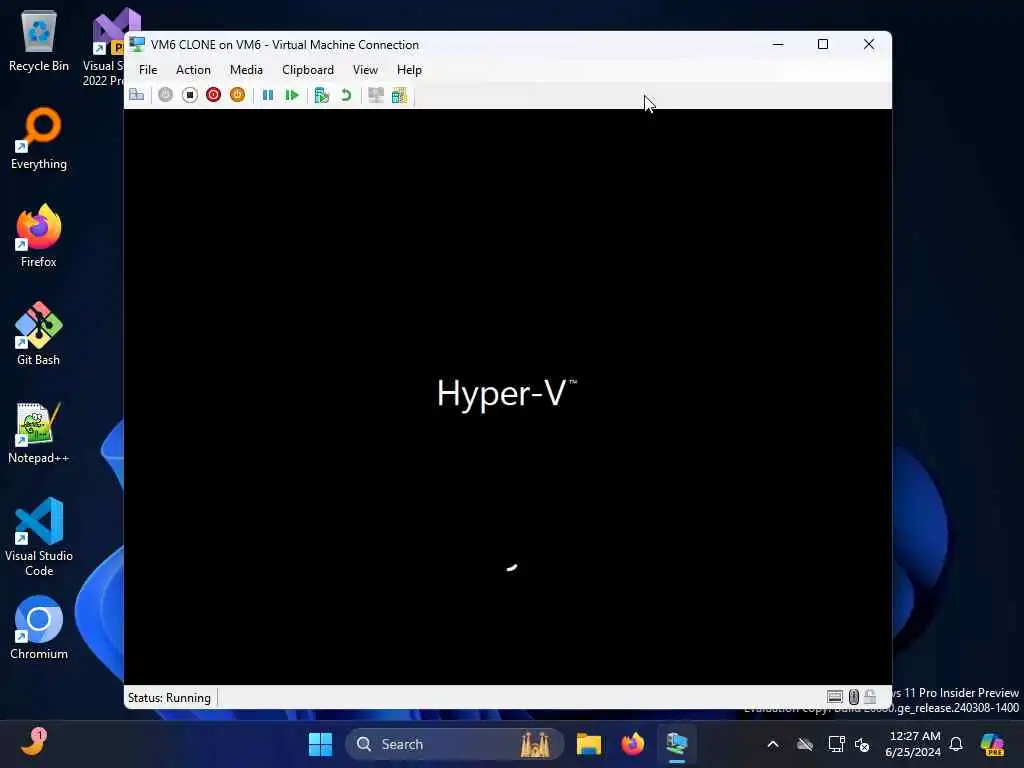Shut down the VM using the red icon
The height and width of the screenshot is (768, 1024).
click(214, 95)
